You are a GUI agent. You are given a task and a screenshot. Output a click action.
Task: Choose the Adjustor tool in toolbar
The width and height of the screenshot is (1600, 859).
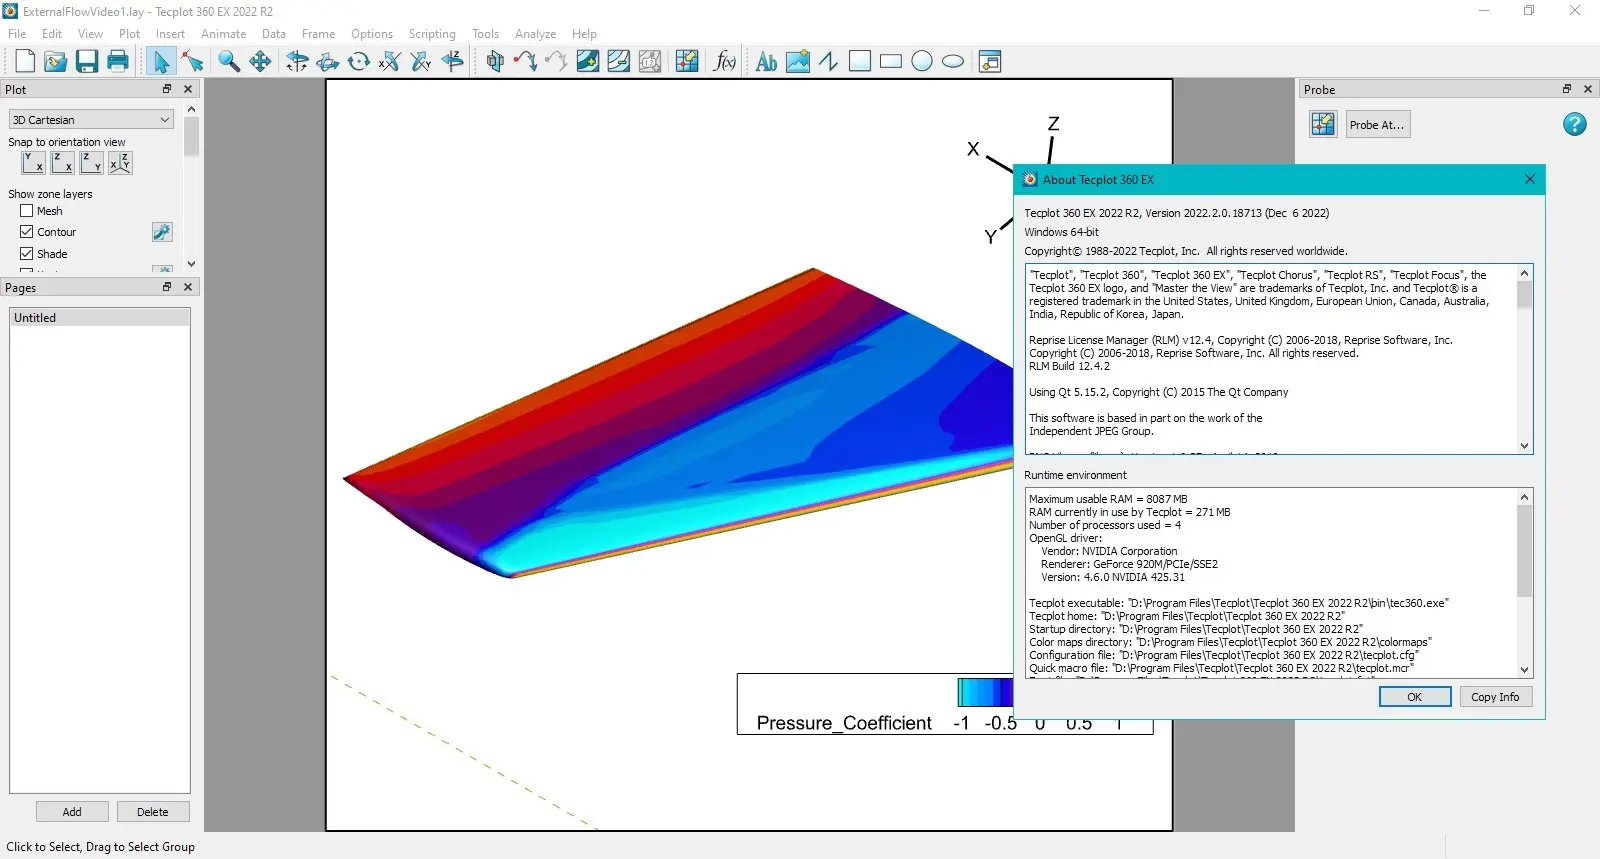[193, 62]
